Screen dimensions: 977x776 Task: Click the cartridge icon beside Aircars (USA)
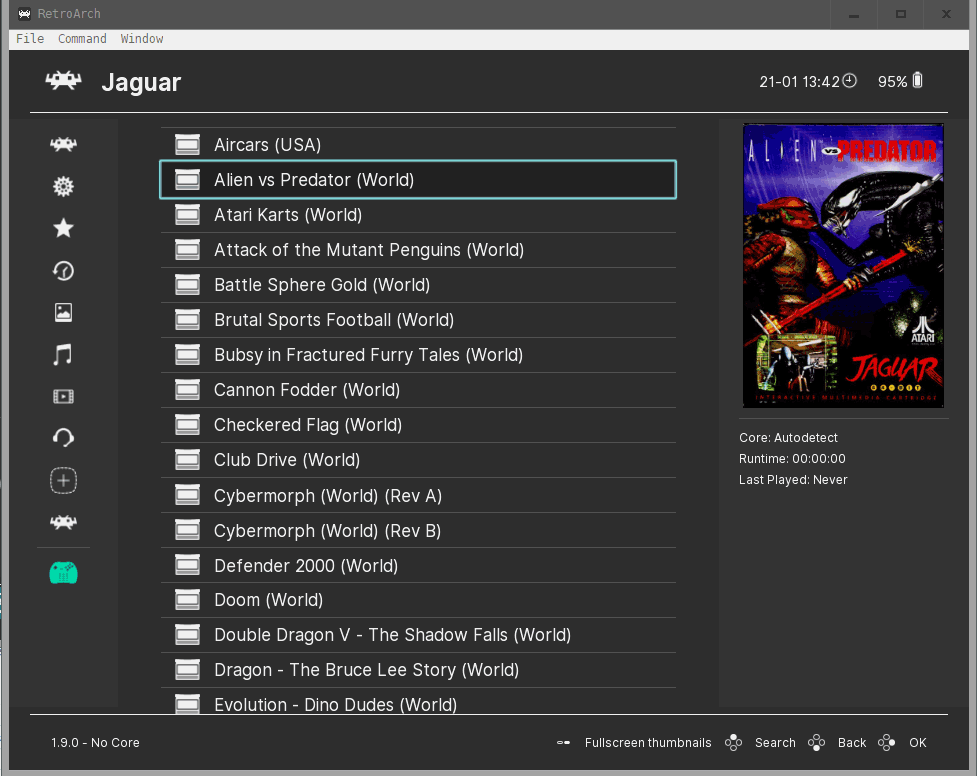[187, 145]
